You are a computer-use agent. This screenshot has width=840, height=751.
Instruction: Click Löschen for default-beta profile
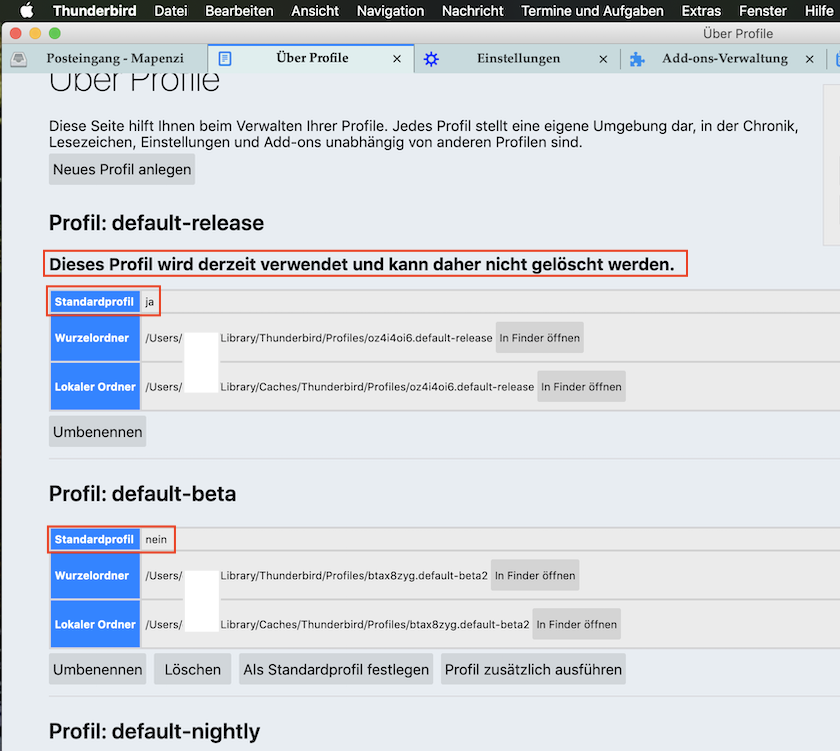(192, 669)
